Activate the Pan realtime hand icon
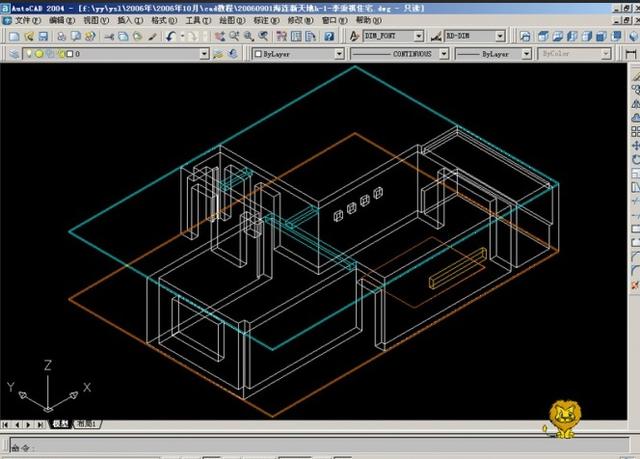This screenshot has width=640, height=459. 220,37
